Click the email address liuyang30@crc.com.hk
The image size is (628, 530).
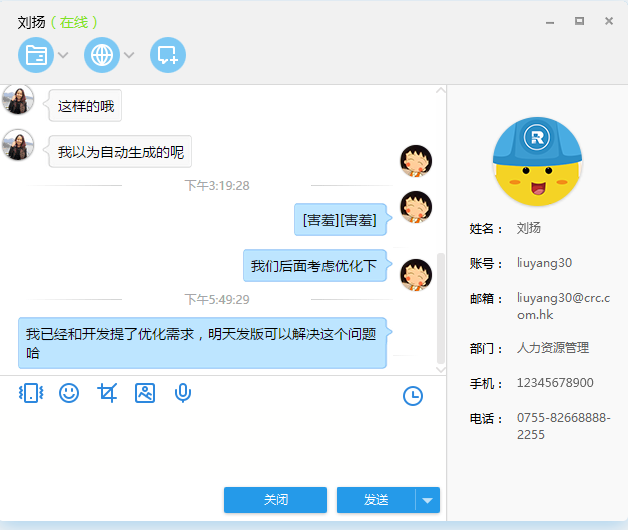coord(562,305)
